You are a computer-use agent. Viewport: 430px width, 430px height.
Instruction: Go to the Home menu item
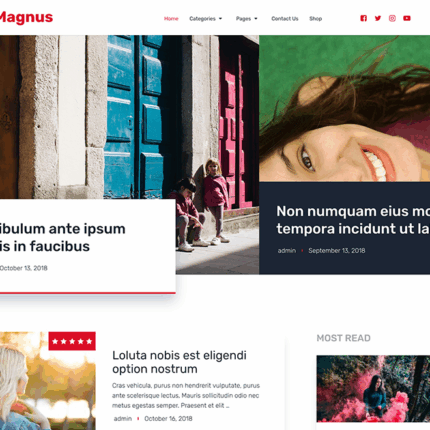tap(171, 19)
